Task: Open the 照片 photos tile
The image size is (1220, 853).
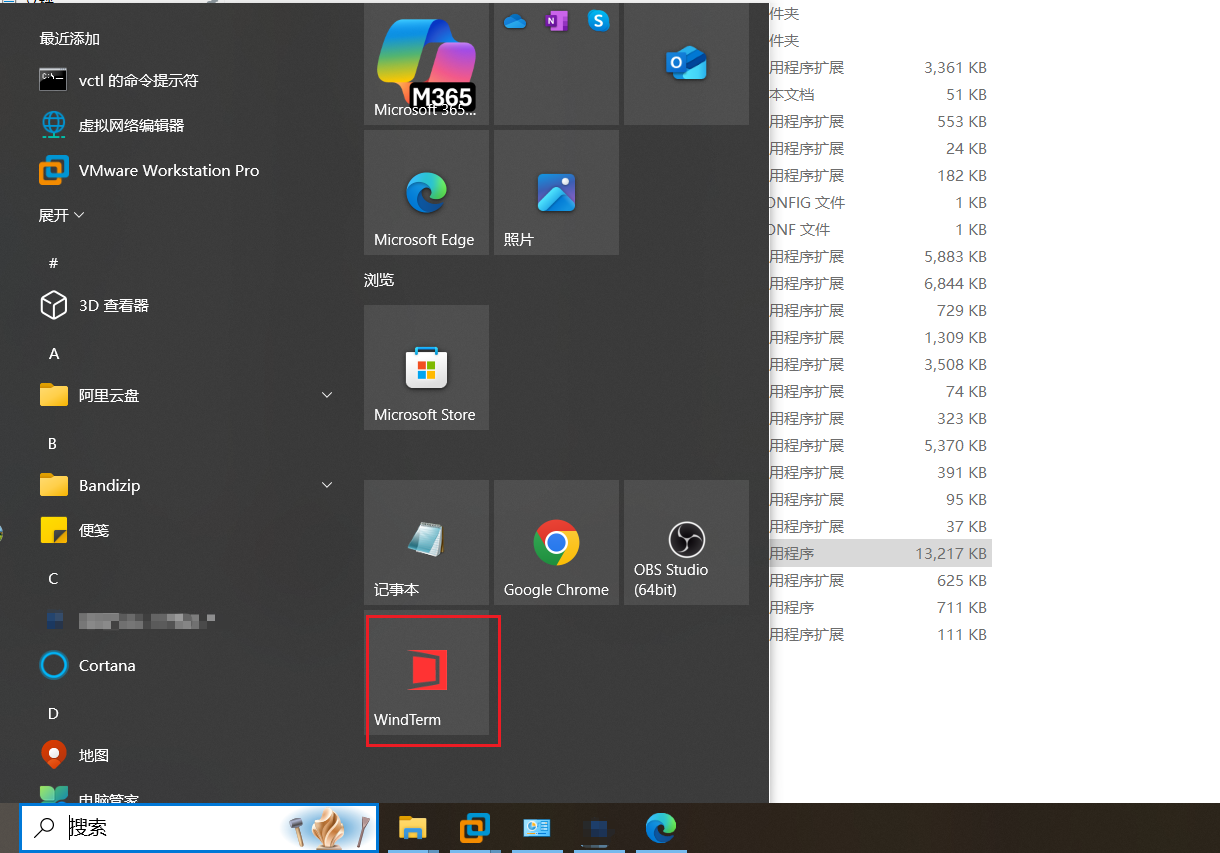Action: (x=556, y=192)
